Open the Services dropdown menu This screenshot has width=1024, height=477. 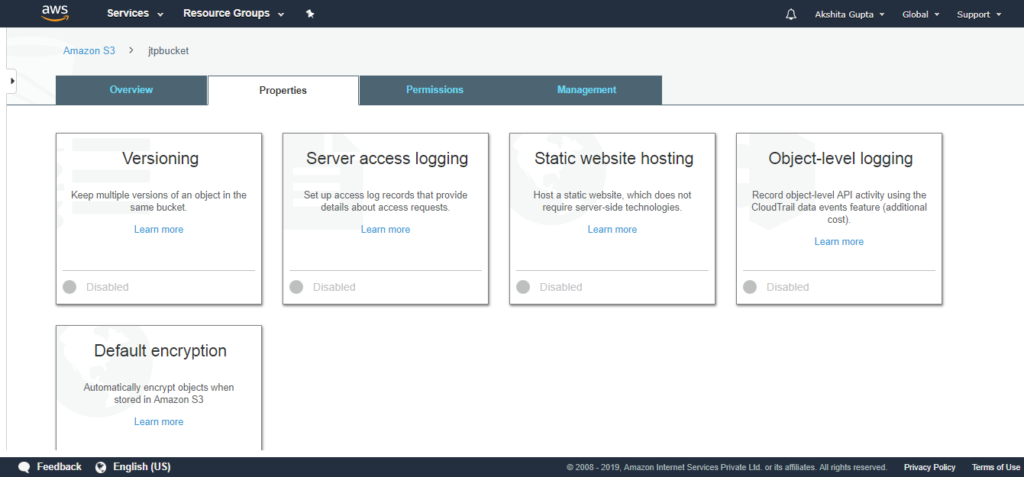pyautogui.click(x=135, y=14)
